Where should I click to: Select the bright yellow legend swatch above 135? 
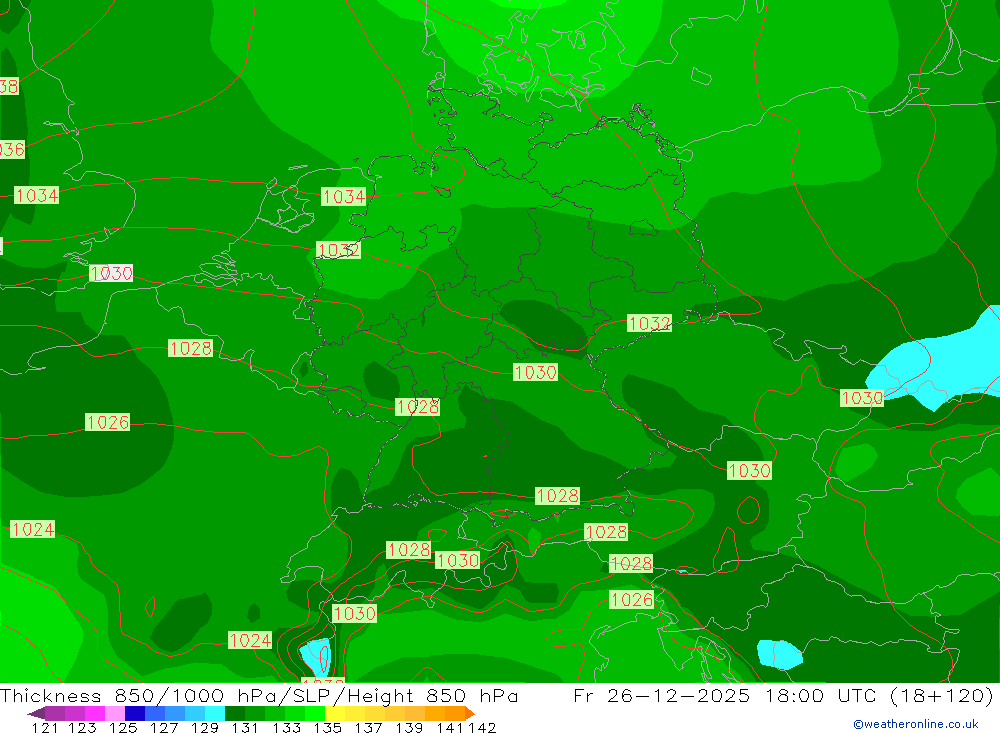point(335,713)
